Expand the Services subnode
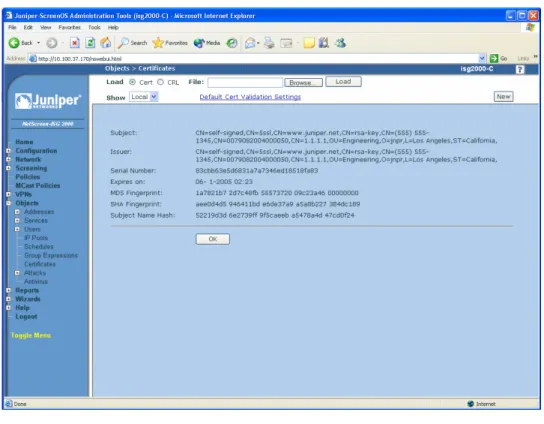Image resolution: width=544 pixels, height=424 pixels. tap(17, 220)
